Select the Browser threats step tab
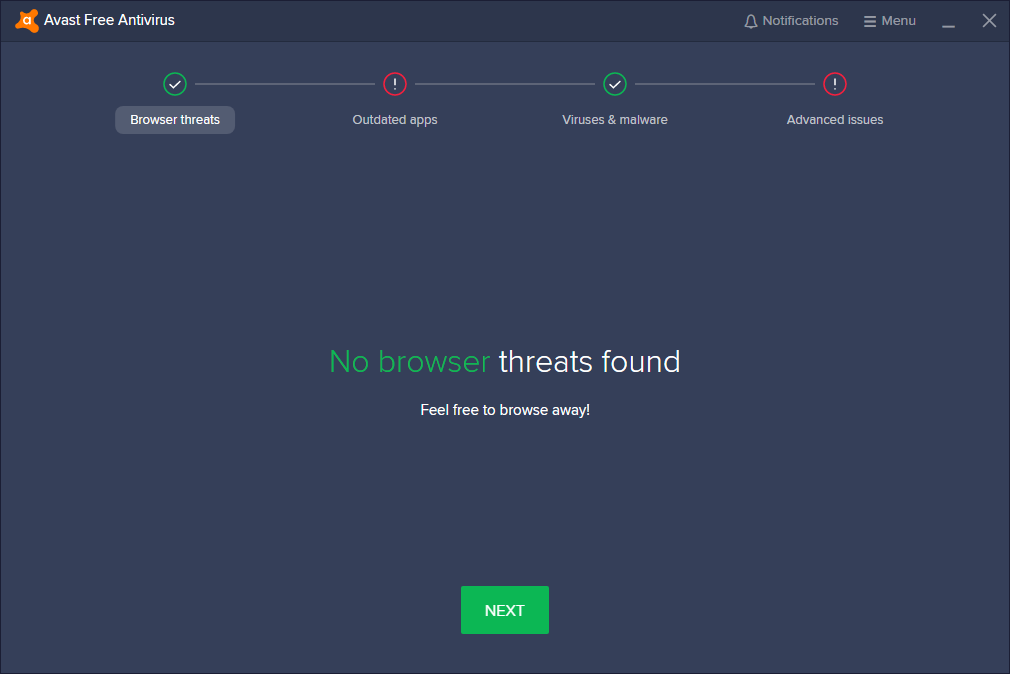 175,120
